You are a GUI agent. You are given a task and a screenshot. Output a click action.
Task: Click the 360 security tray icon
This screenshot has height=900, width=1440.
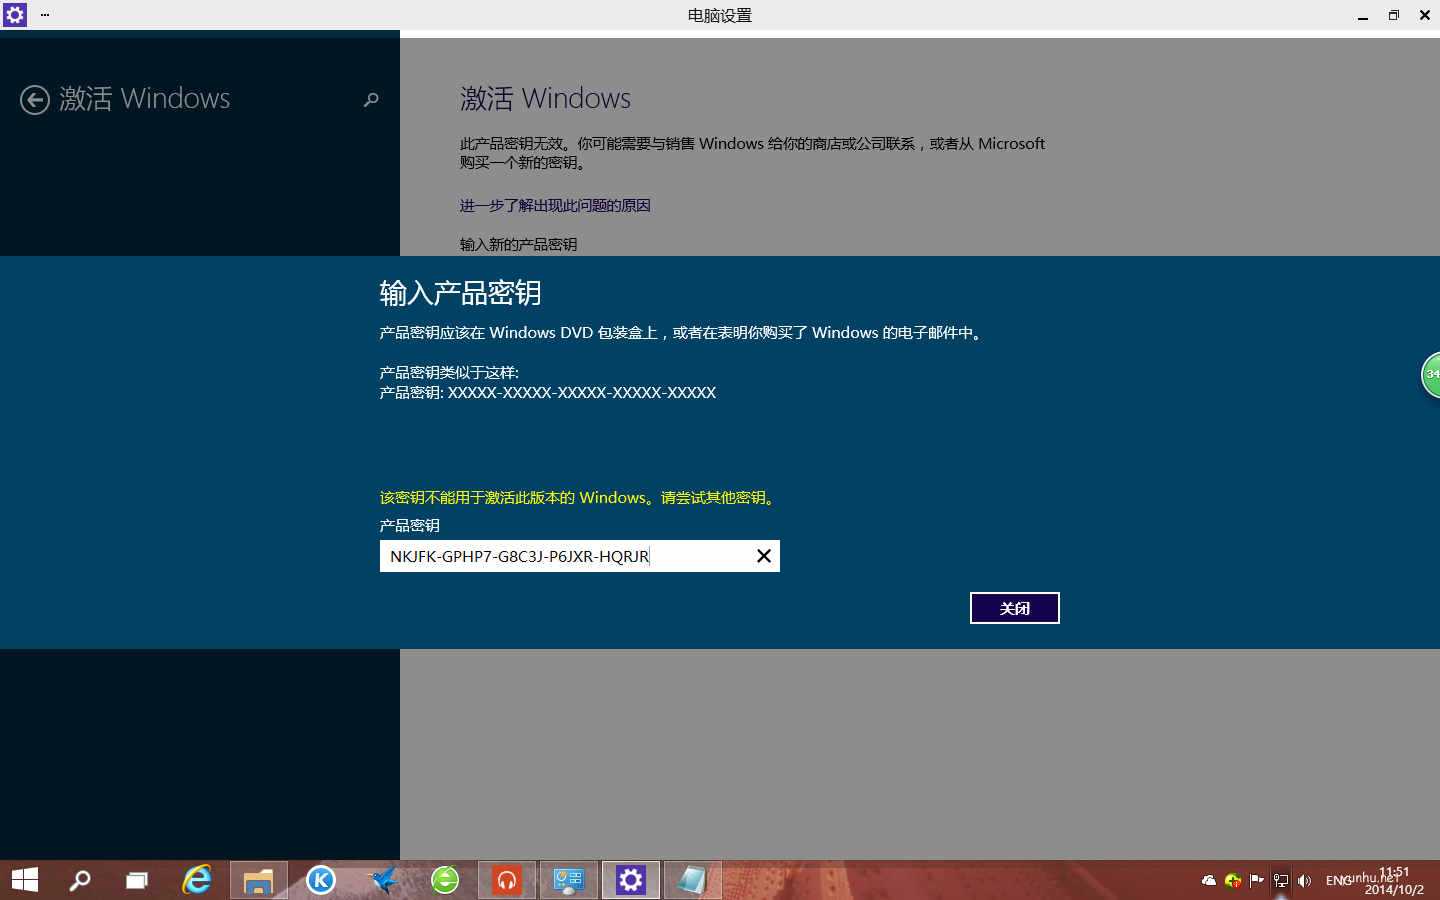click(x=1230, y=880)
